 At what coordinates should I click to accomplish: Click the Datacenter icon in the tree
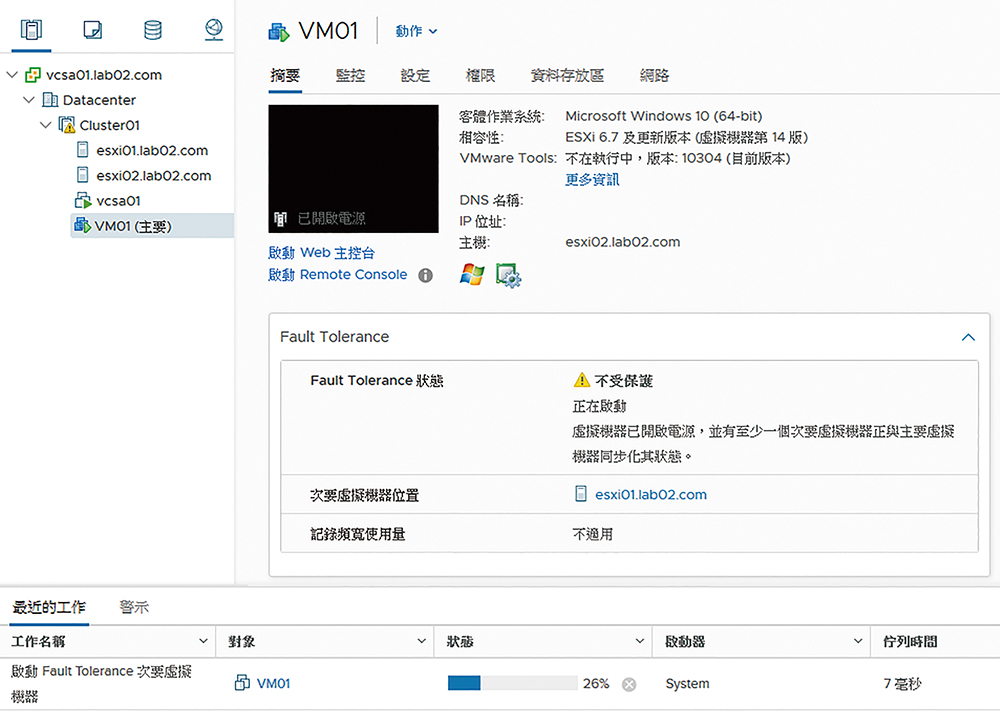coord(50,100)
